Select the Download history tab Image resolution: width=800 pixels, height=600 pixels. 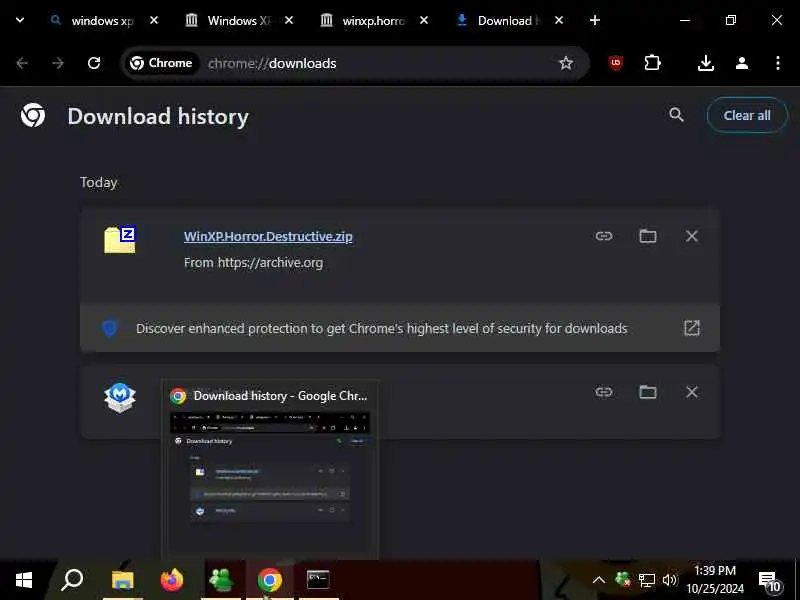(x=500, y=20)
